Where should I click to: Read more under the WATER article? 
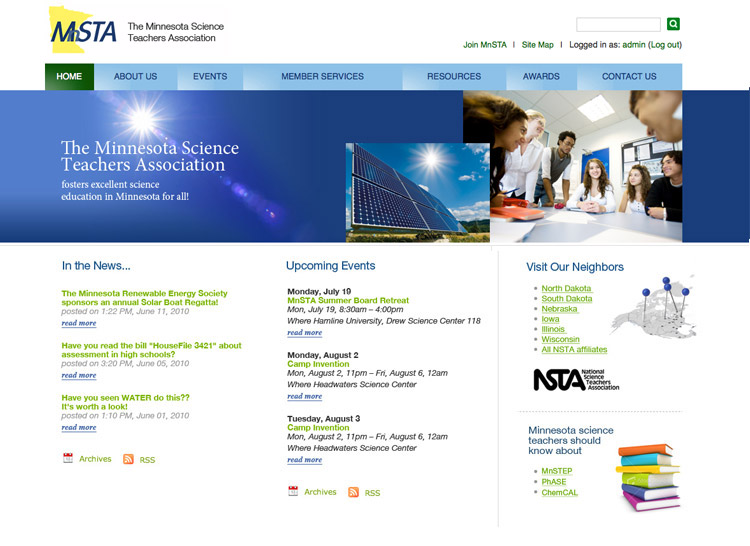(x=79, y=427)
